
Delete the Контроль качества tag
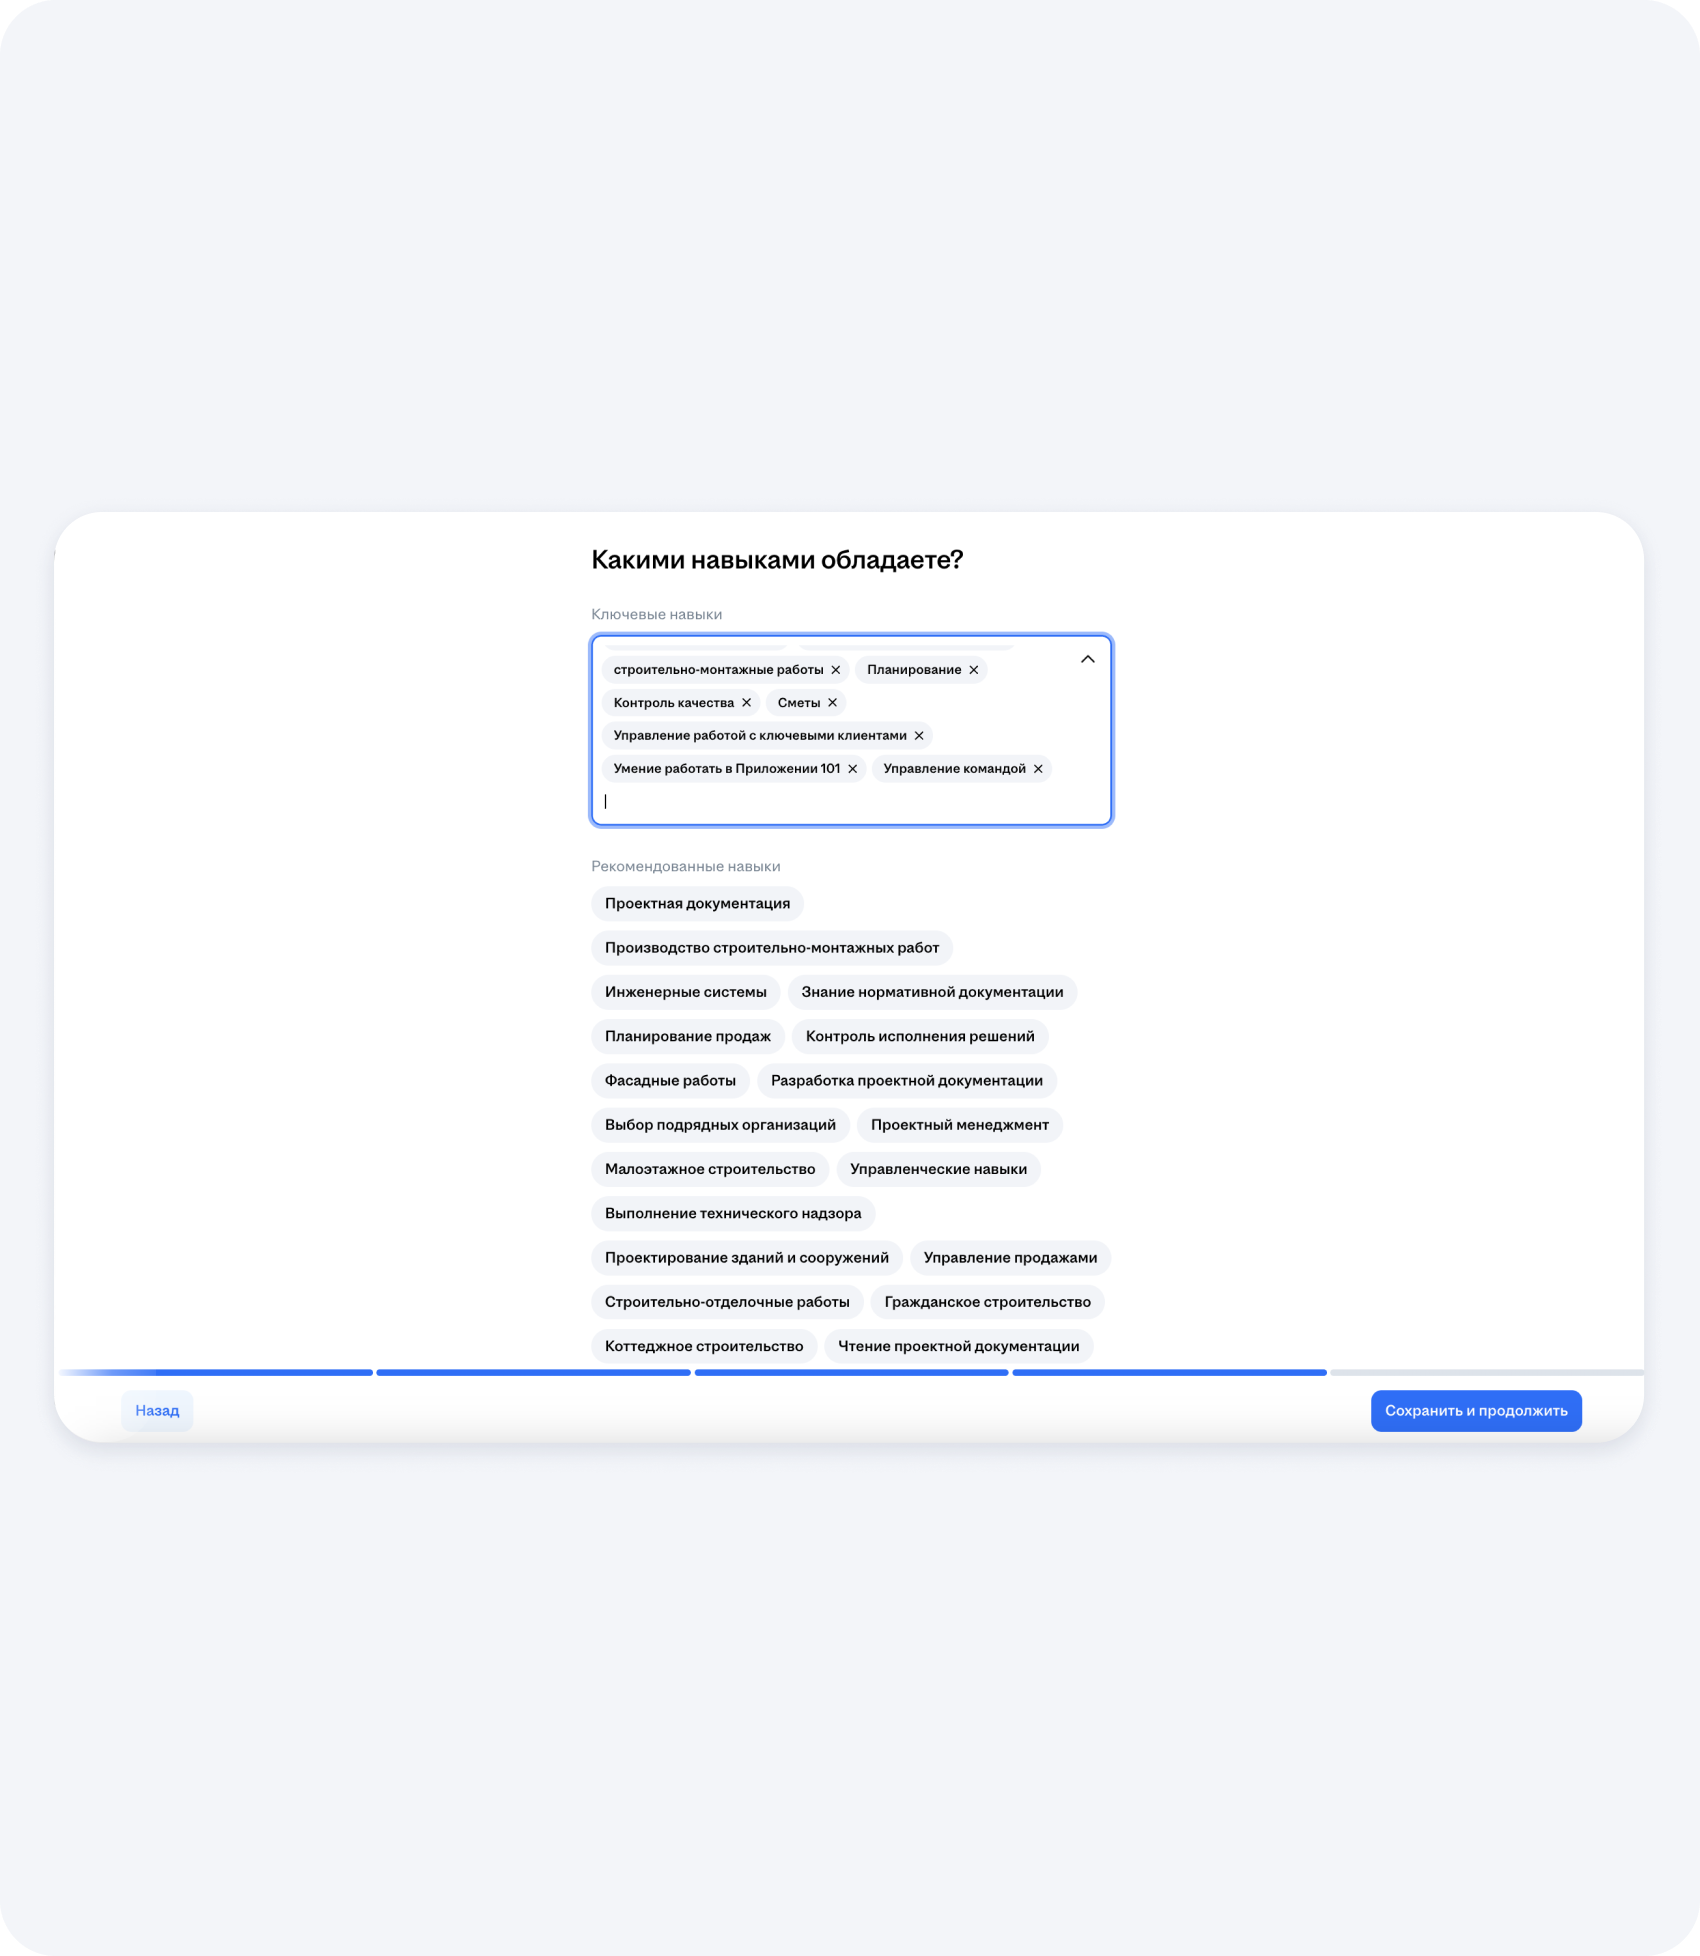pyautogui.click(x=746, y=703)
